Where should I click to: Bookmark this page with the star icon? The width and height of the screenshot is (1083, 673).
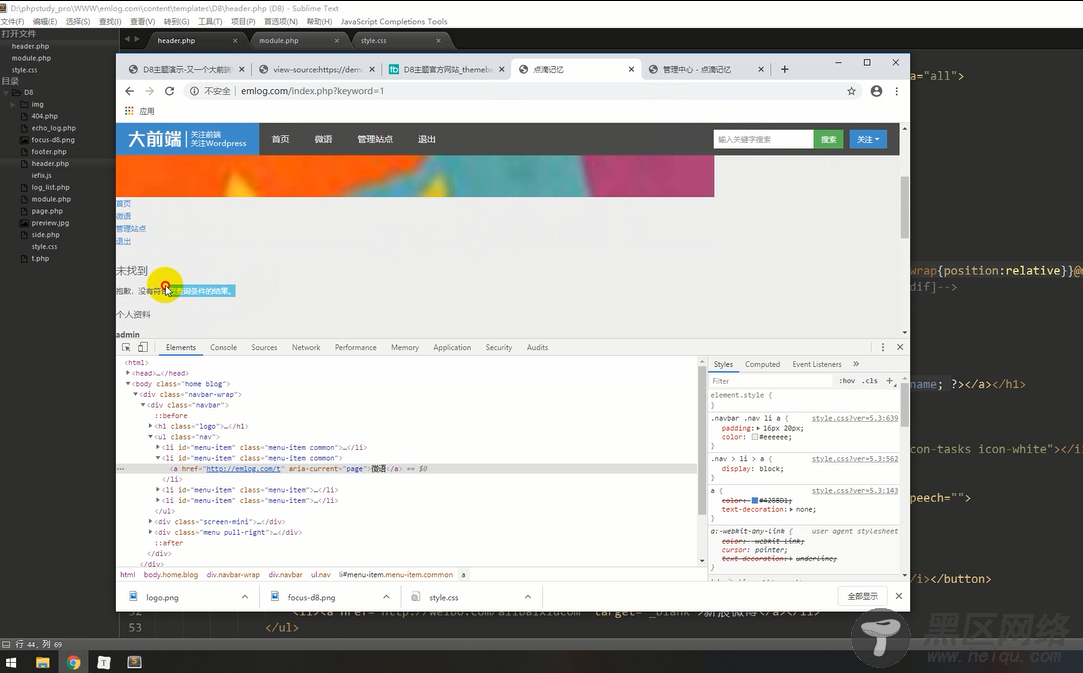(851, 91)
